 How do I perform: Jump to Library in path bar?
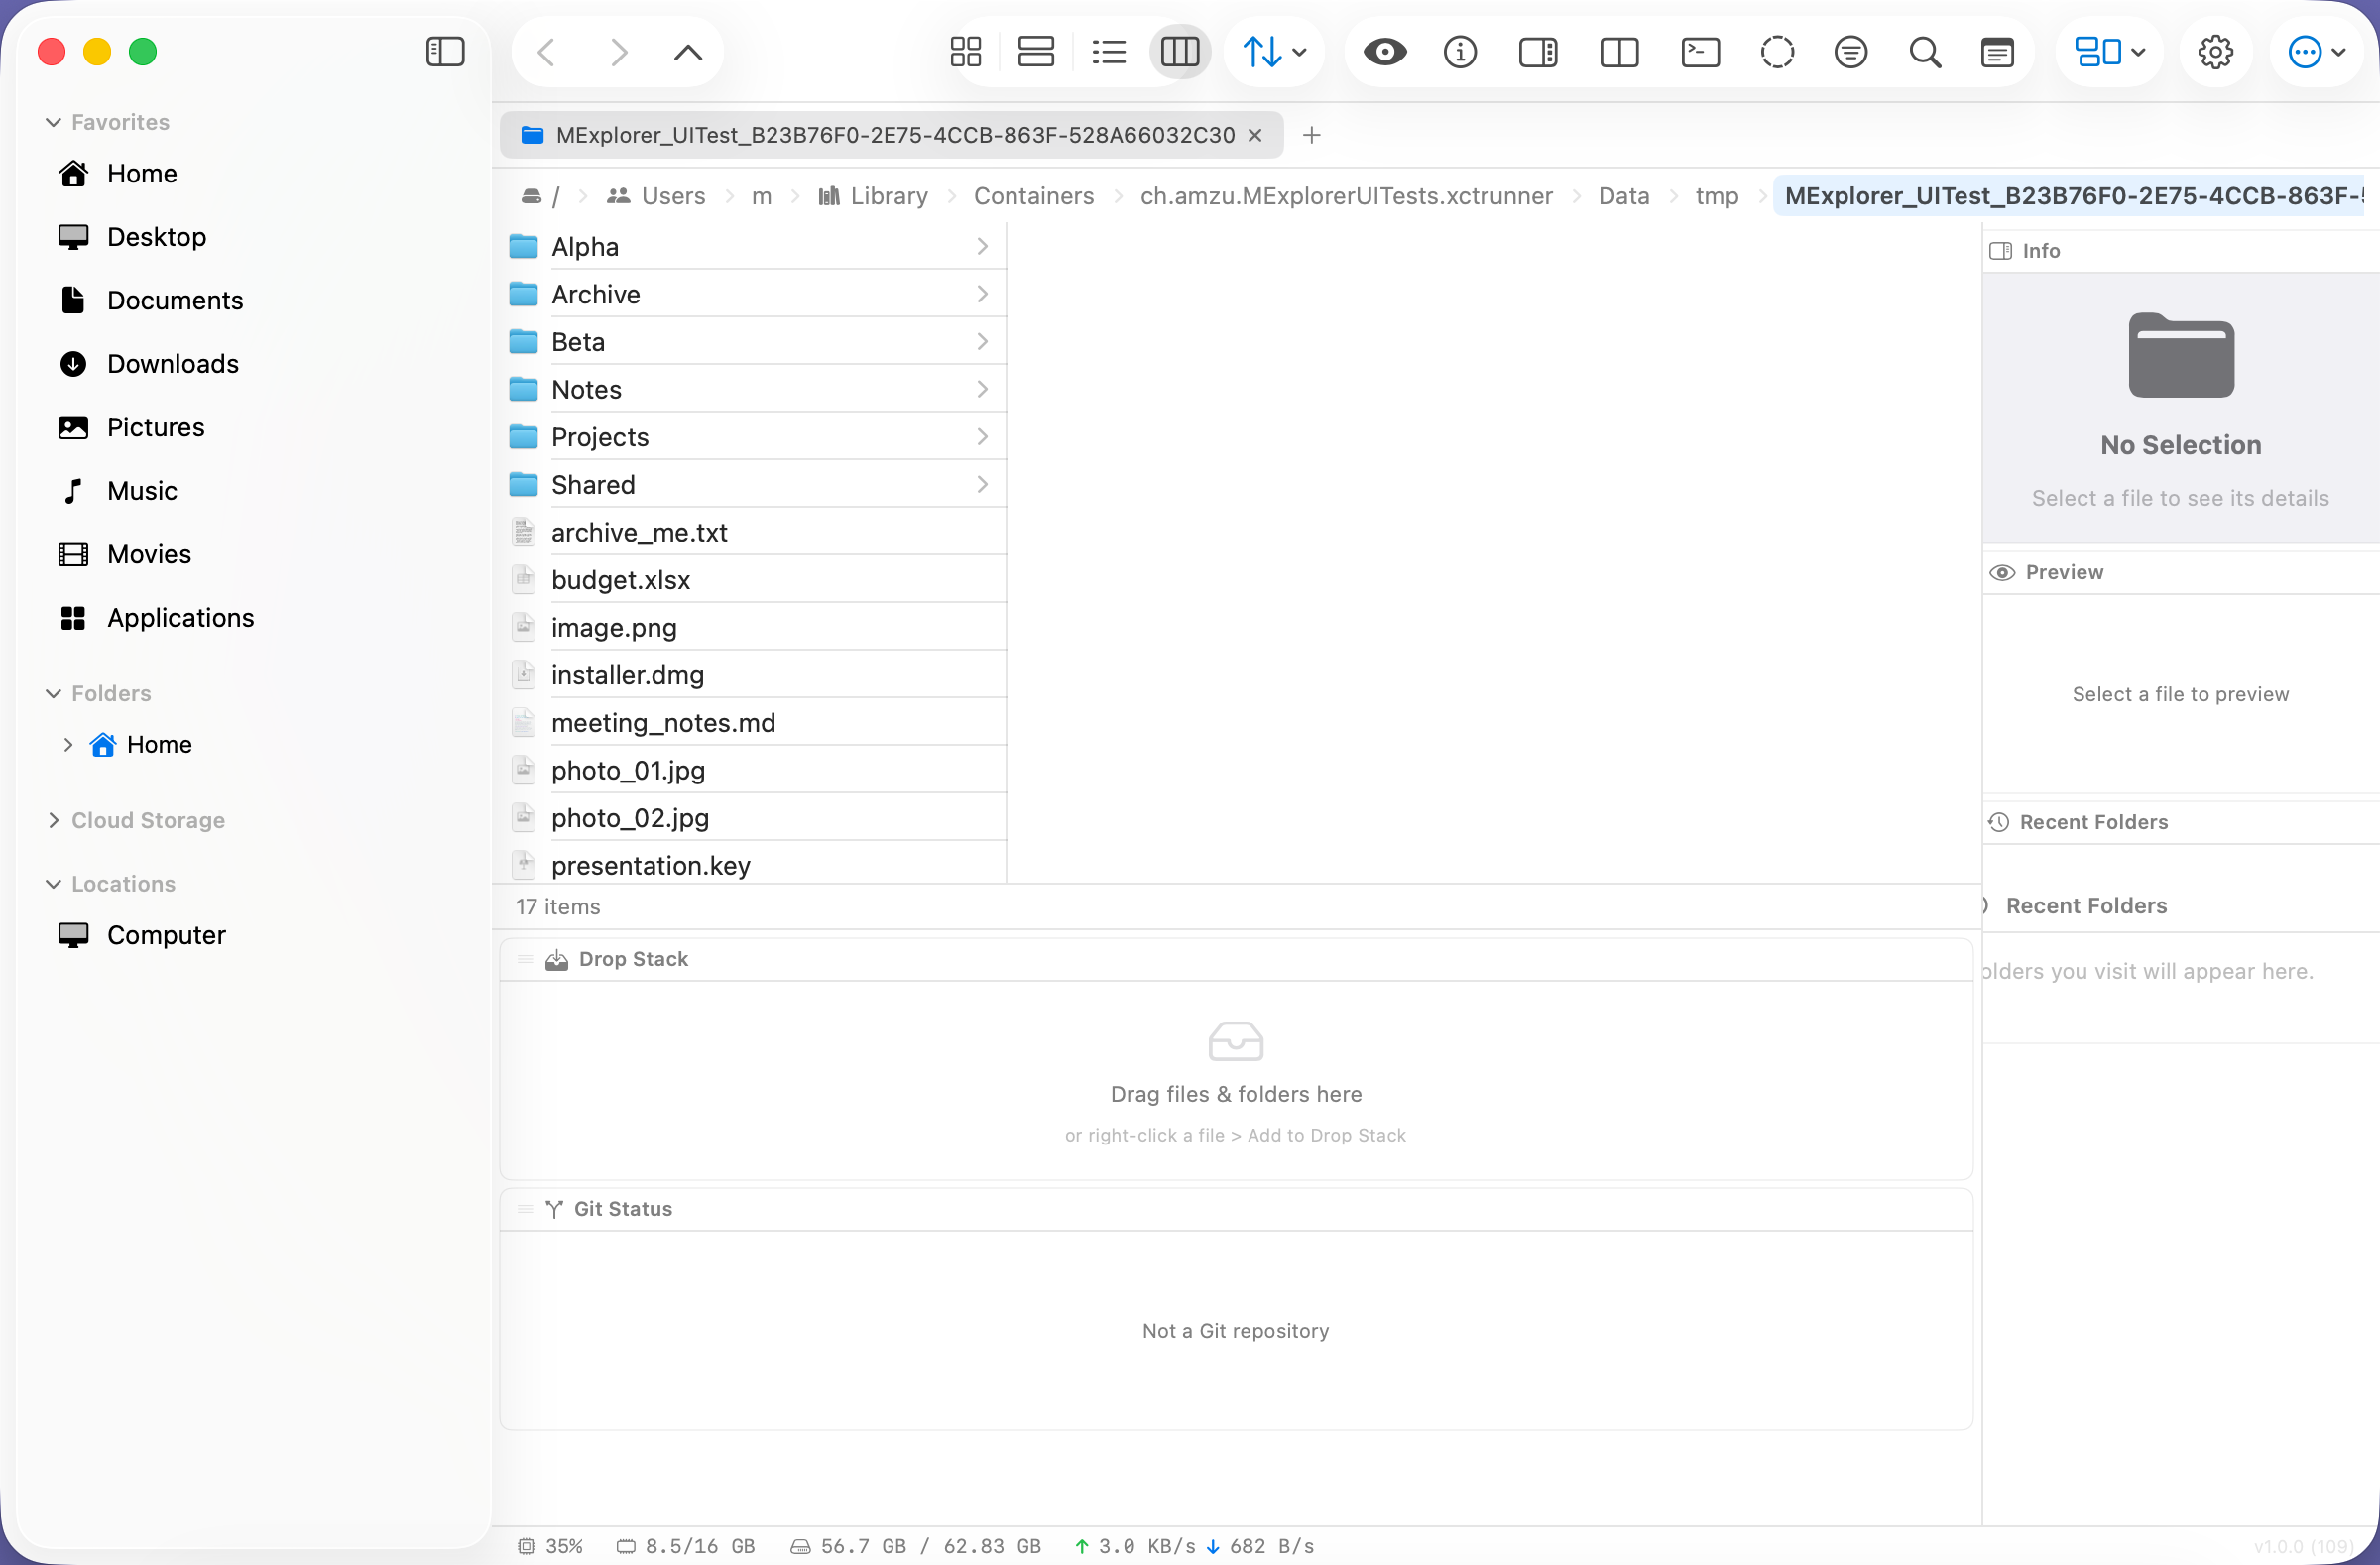point(872,196)
